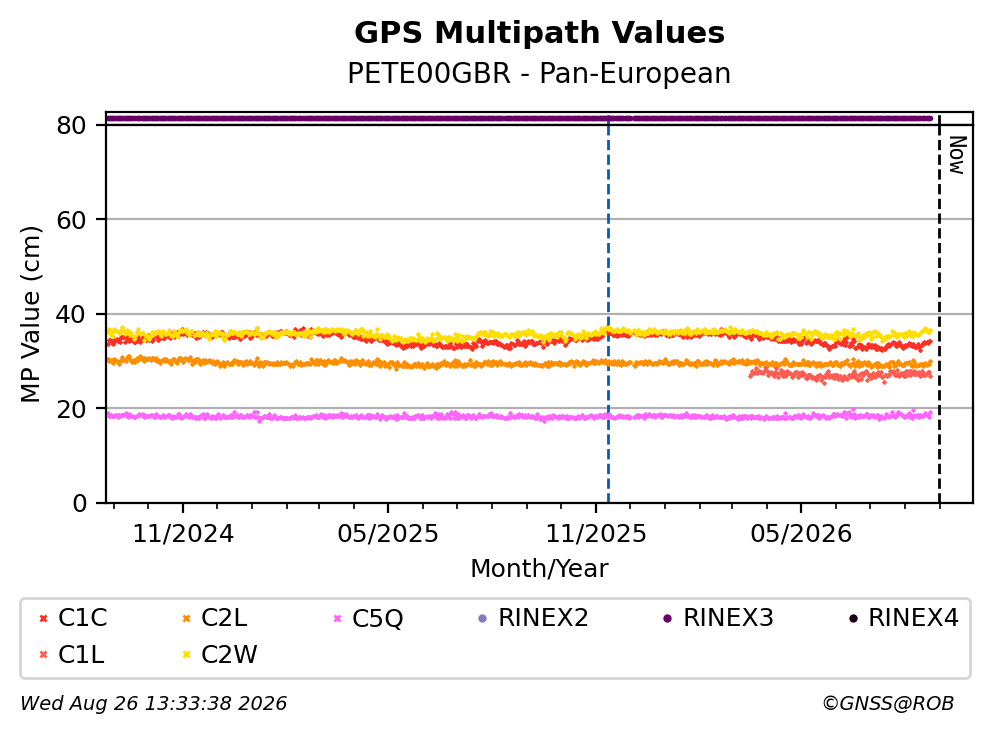
Task: Click the ©GNSS@ROB copyright text
Action: 888,703
